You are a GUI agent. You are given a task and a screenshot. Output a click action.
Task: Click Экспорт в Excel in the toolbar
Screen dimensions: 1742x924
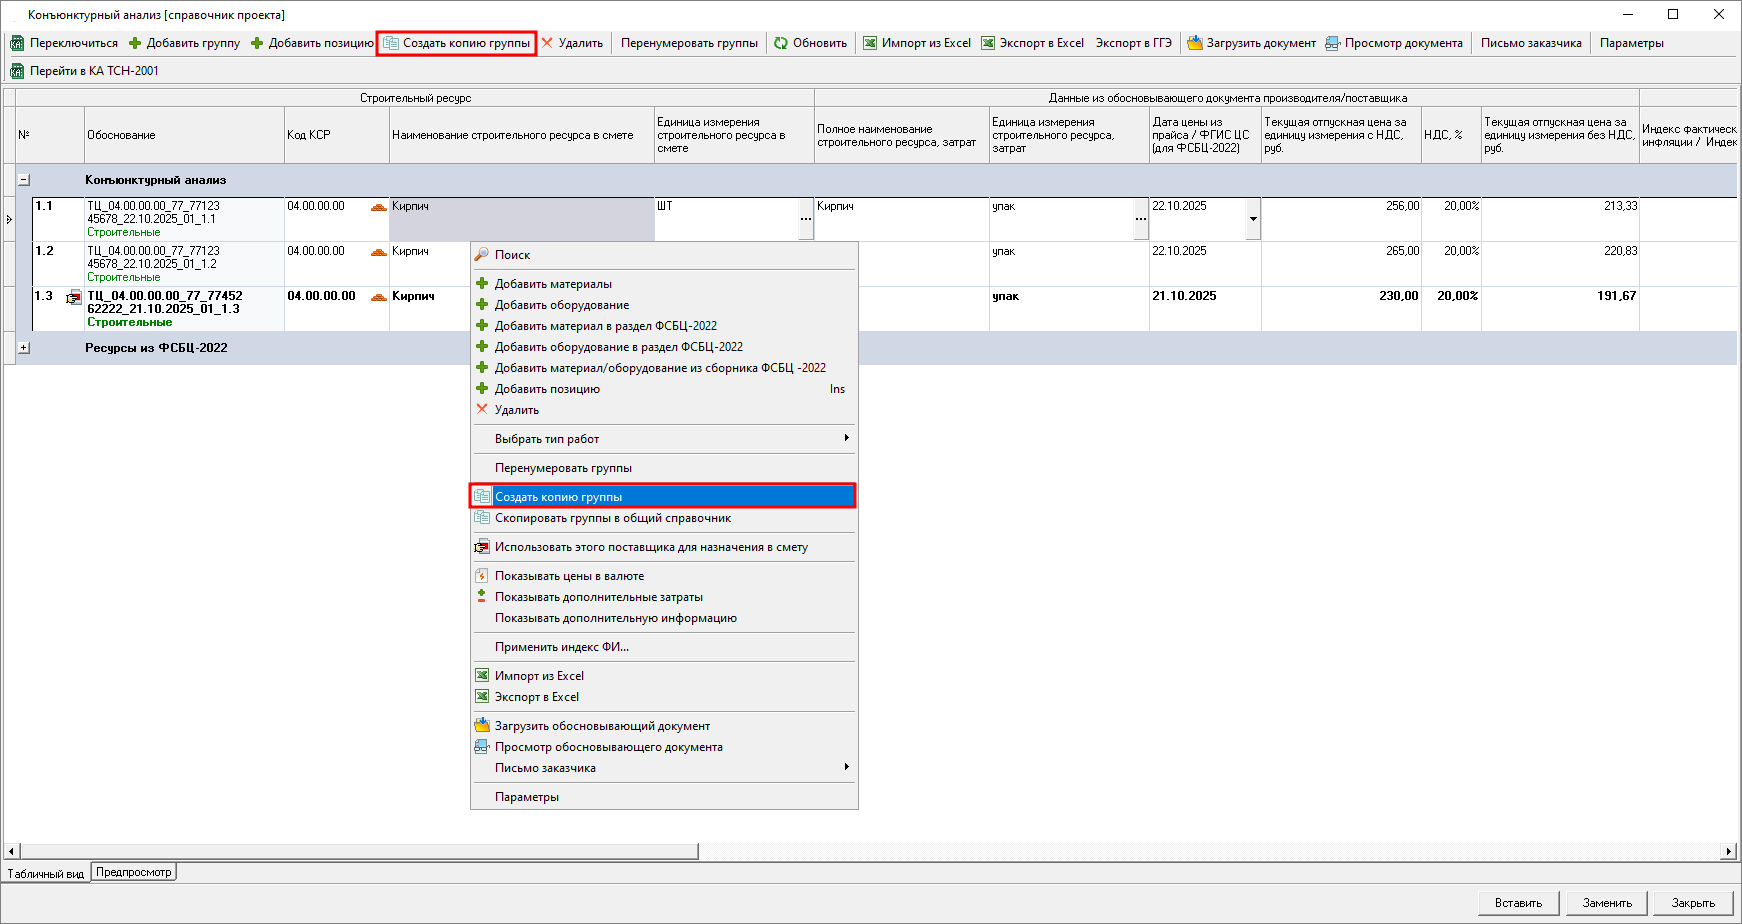(1033, 43)
